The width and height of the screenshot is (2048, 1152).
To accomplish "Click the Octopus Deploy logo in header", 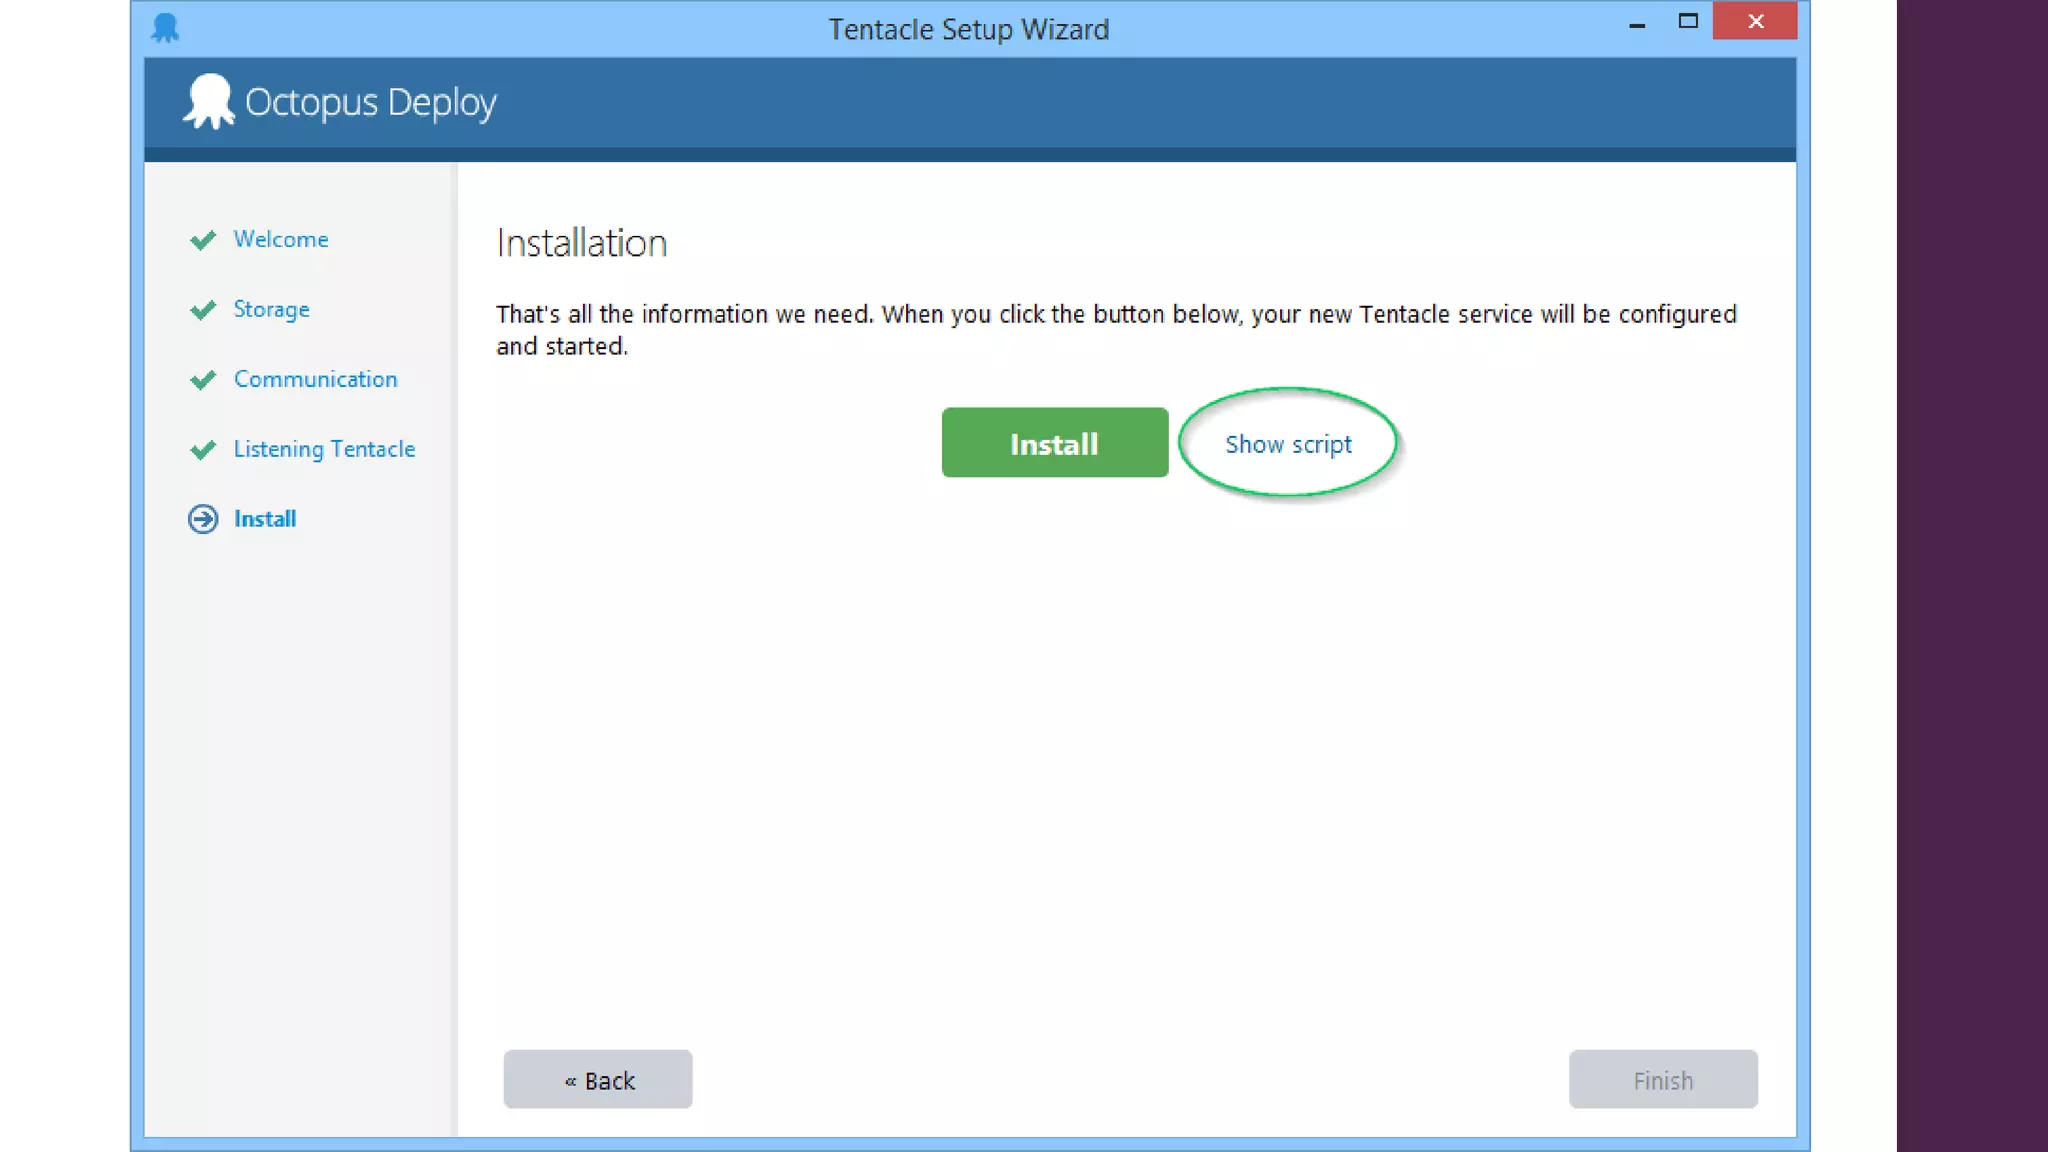I will click(x=209, y=101).
